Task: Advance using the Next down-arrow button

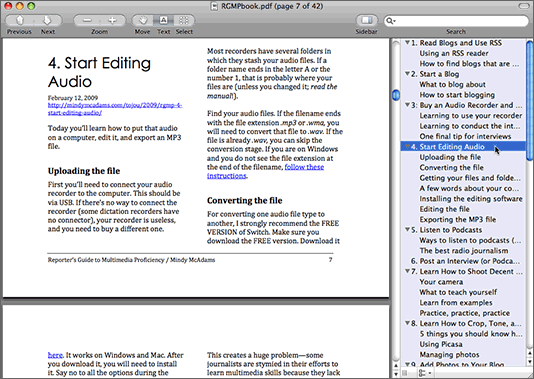Action: coord(47,20)
